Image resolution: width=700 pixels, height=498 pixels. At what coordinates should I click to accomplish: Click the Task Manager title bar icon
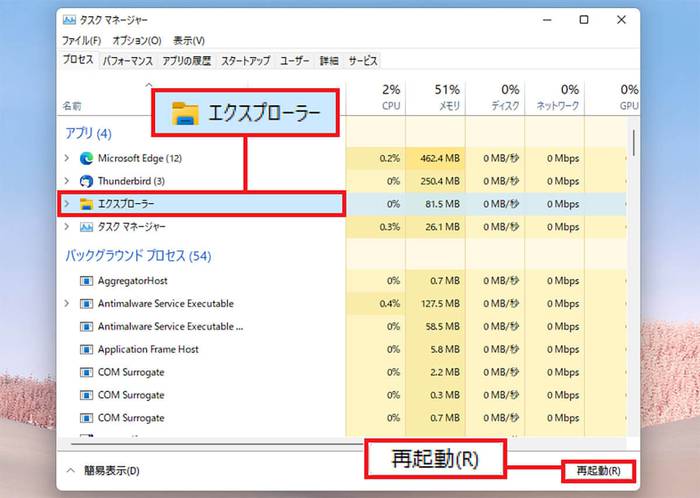pyautogui.click(x=69, y=20)
